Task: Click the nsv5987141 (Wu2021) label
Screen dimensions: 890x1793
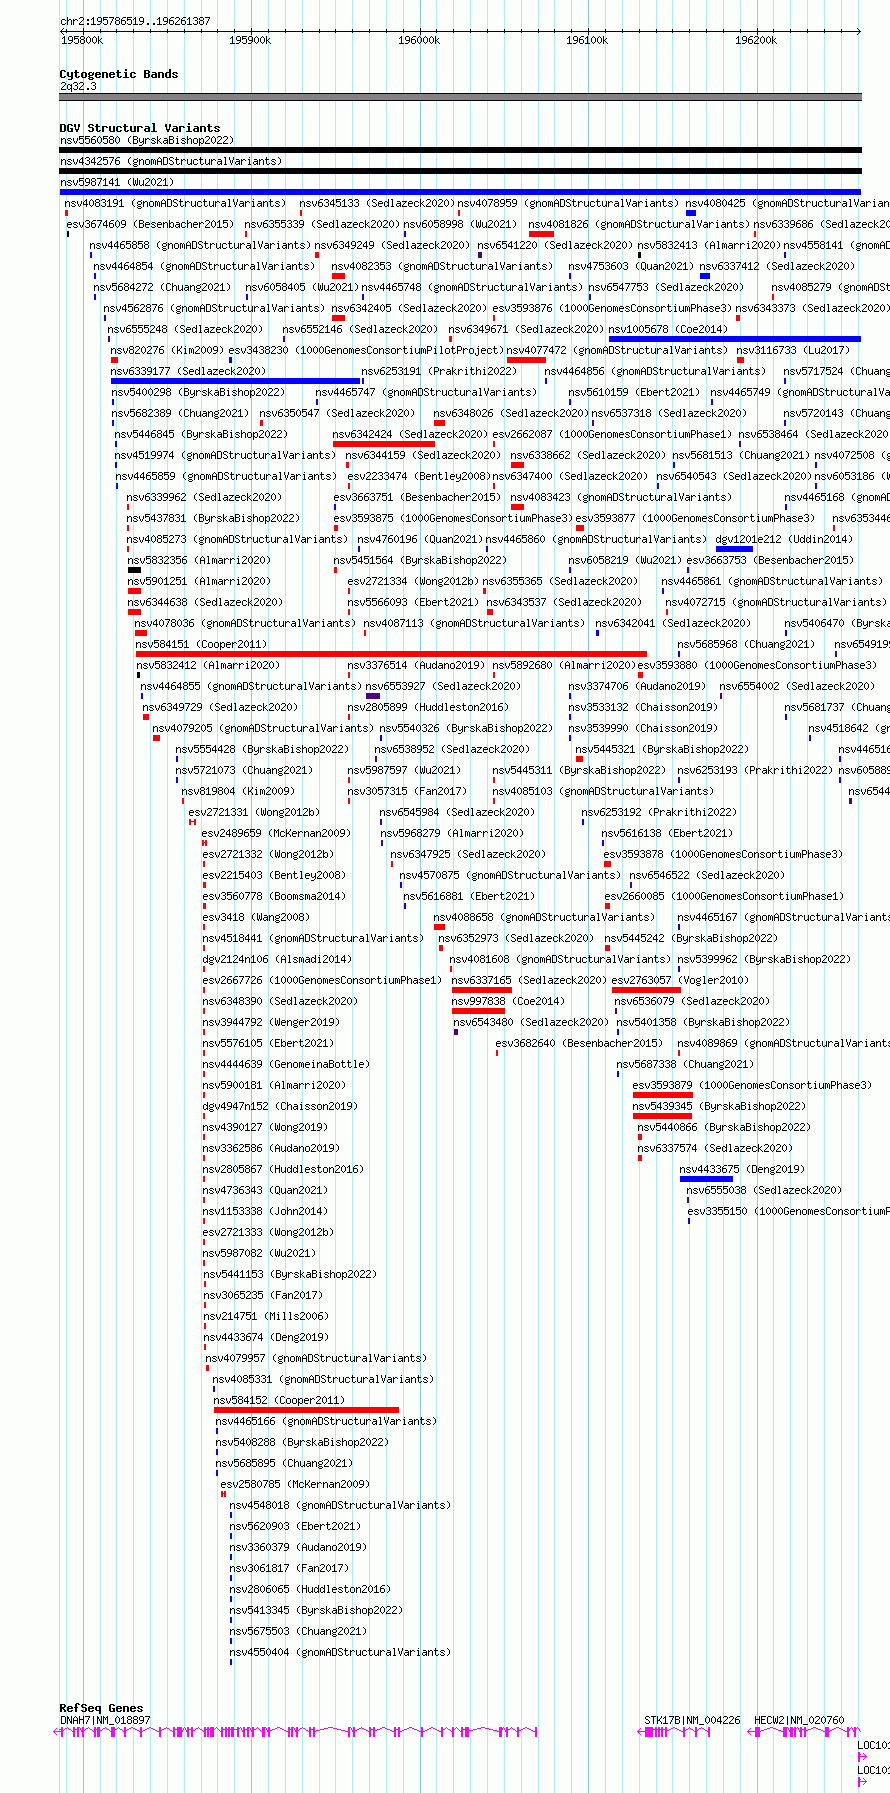Action: pos(117,183)
